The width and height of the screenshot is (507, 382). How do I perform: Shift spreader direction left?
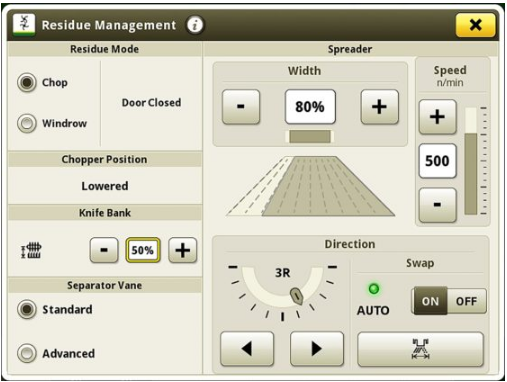(247, 349)
